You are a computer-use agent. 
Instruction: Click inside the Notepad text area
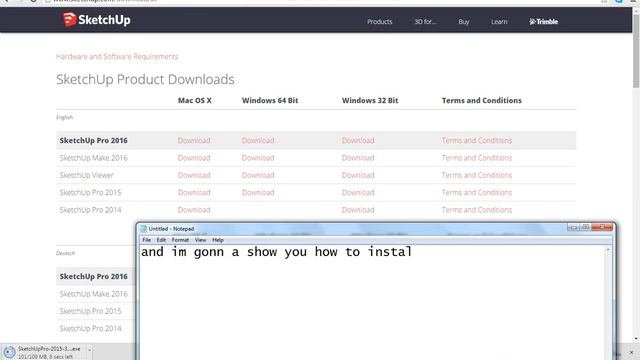[x=371, y=302]
